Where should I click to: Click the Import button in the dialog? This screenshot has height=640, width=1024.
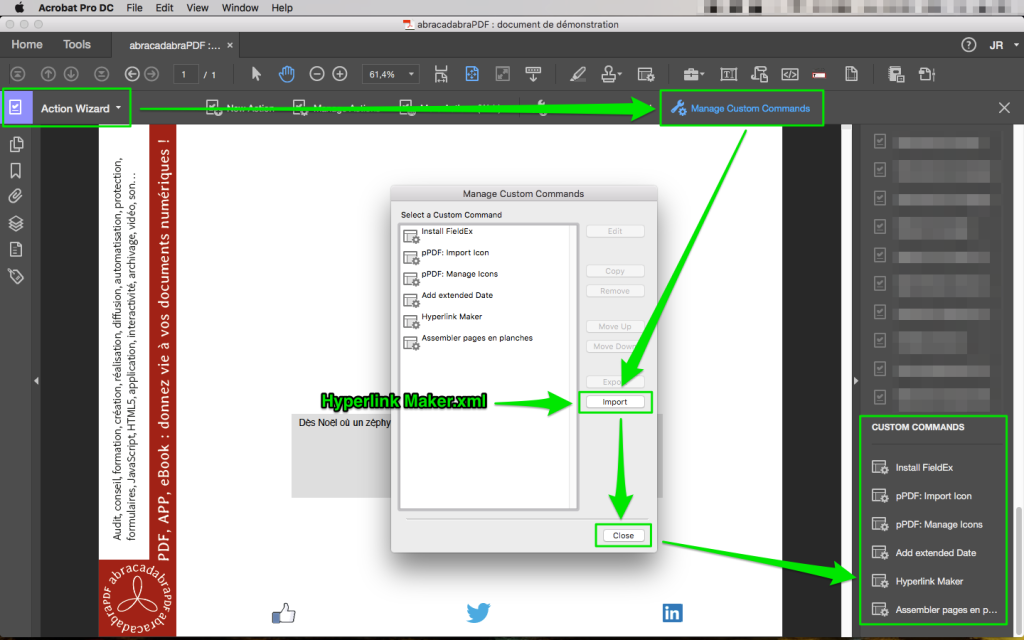[x=615, y=401]
